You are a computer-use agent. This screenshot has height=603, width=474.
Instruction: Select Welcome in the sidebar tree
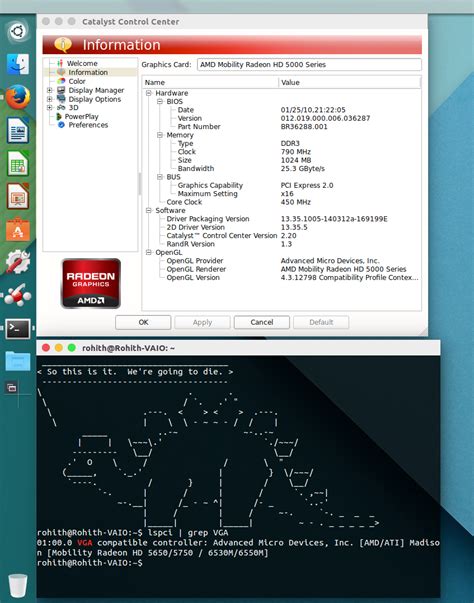coord(82,63)
